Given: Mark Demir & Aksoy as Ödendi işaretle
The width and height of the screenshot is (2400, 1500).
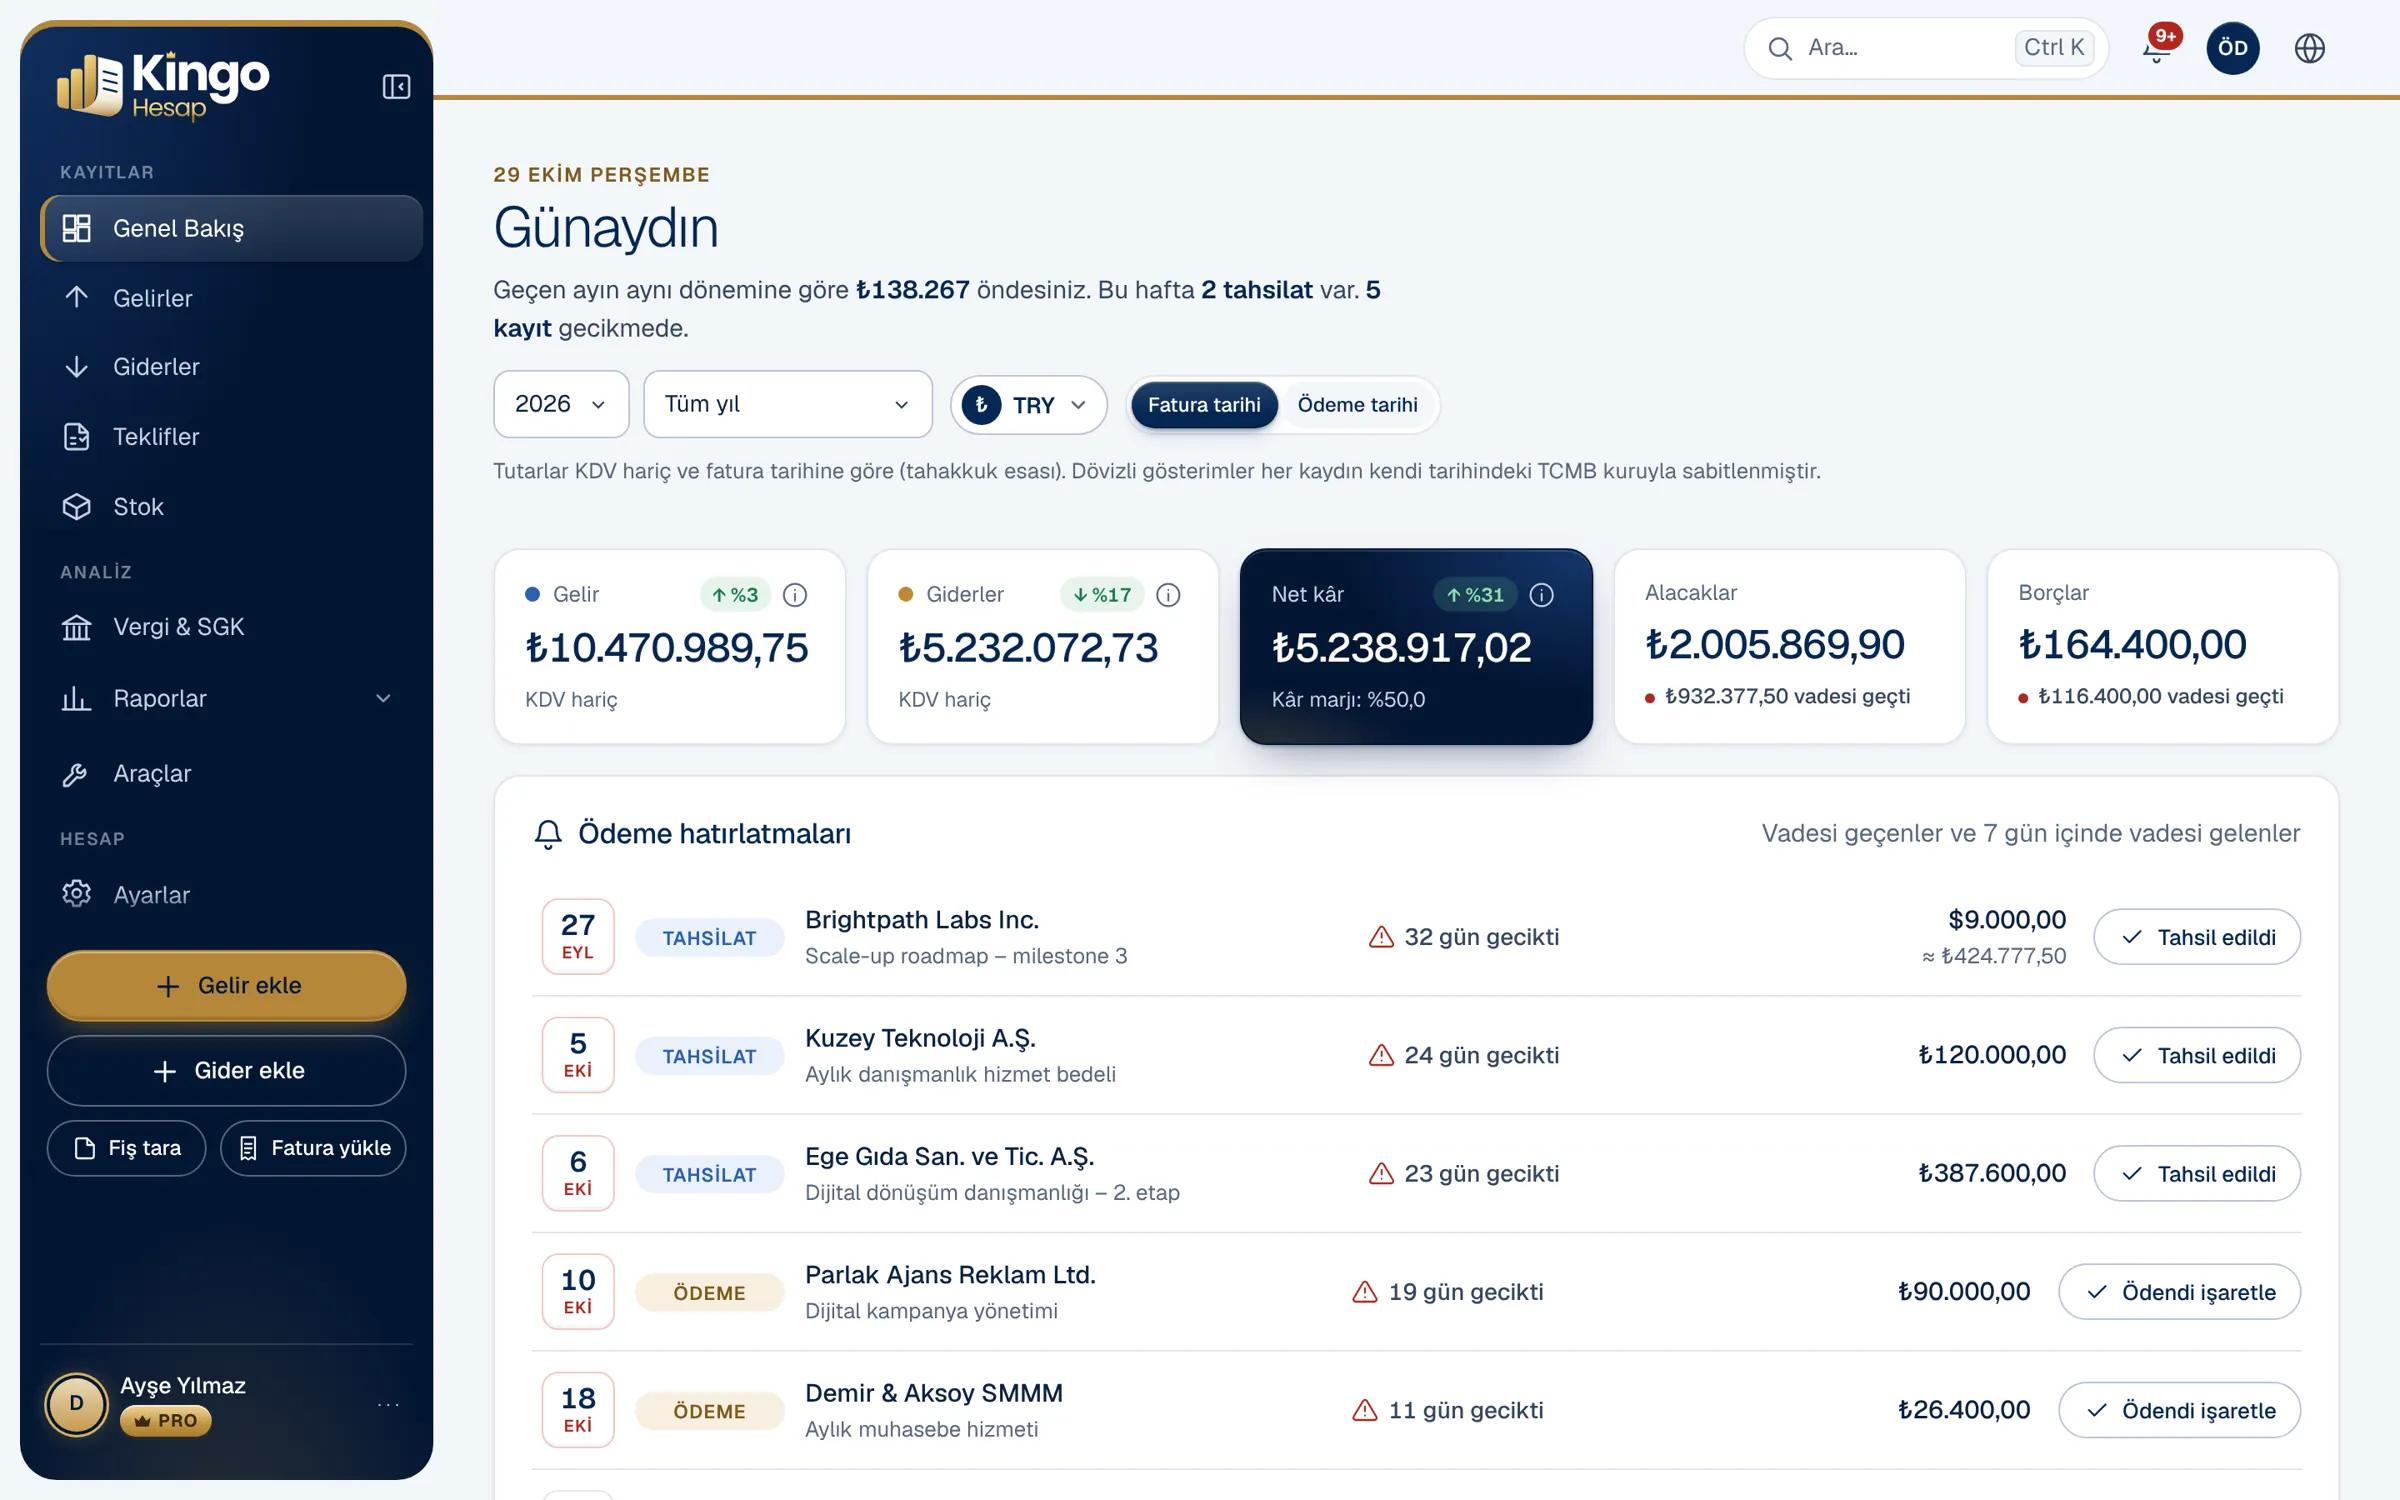Looking at the screenshot, I should (2180, 1411).
